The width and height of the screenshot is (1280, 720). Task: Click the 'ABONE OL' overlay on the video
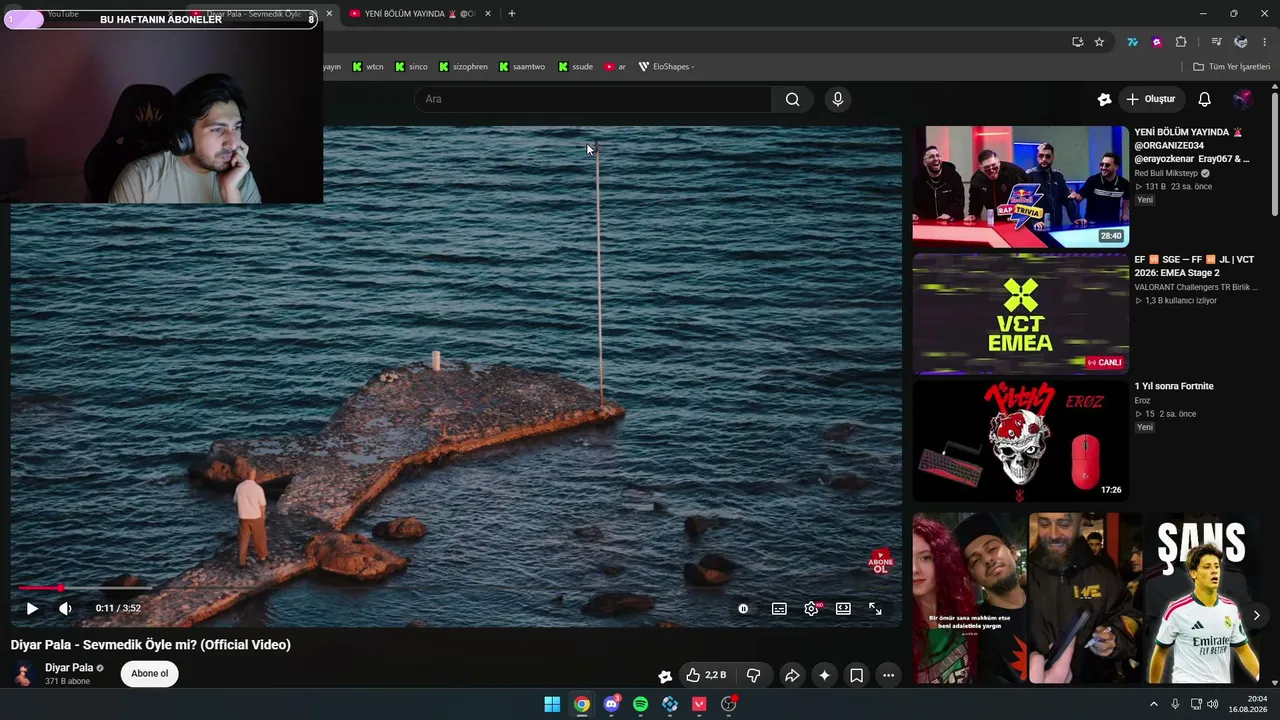pyautogui.click(x=880, y=561)
